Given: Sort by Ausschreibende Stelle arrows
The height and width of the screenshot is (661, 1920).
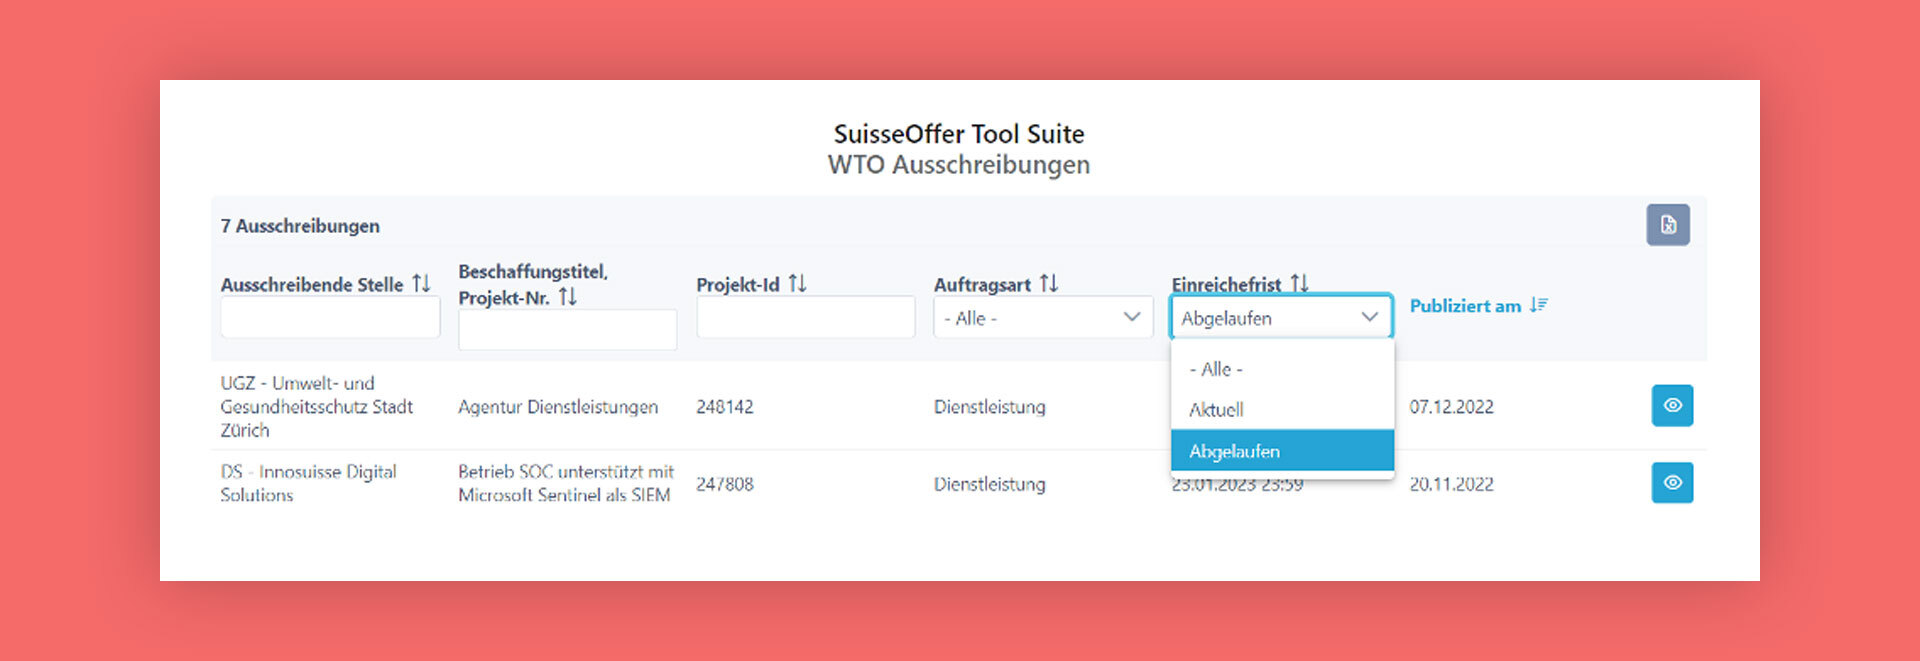Looking at the screenshot, I should click(421, 284).
